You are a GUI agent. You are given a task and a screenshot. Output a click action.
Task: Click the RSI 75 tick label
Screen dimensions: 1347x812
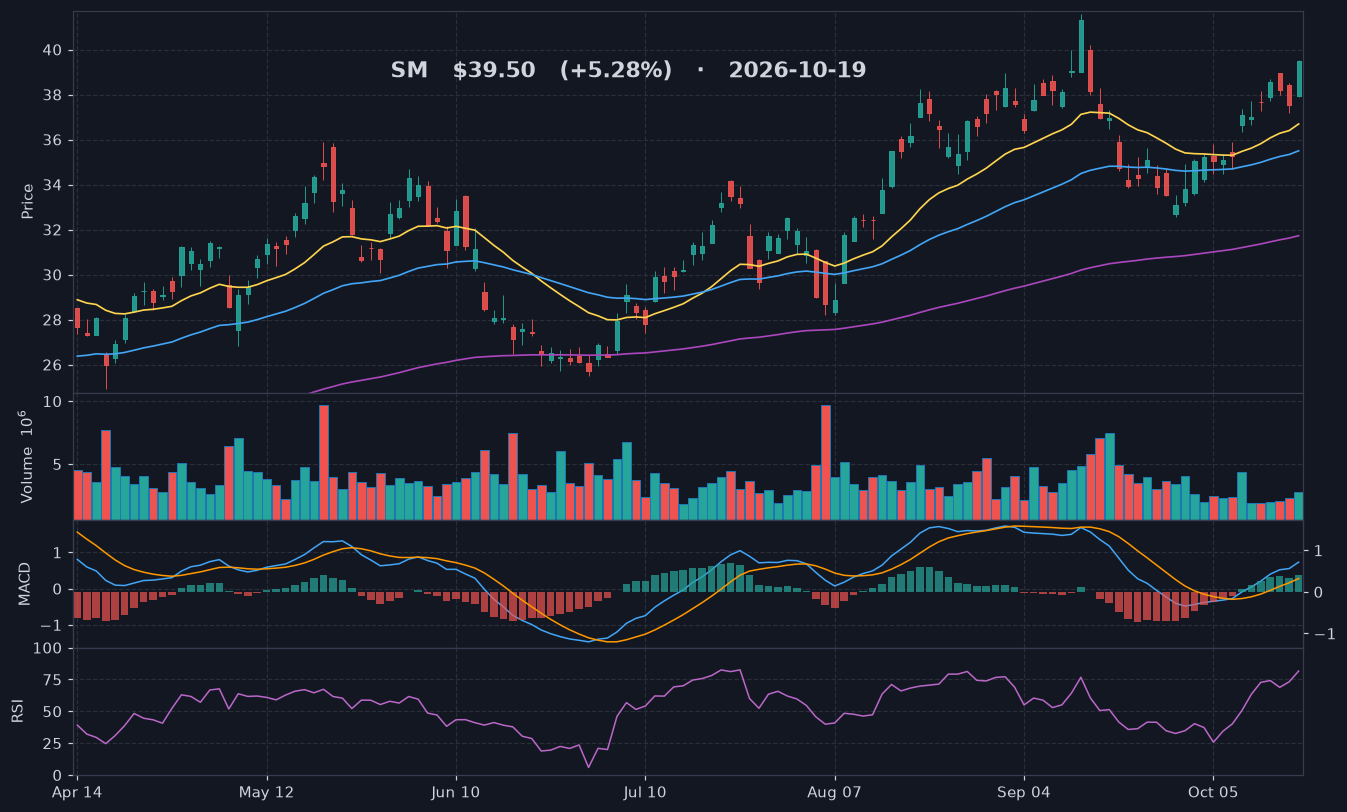click(x=53, y=681)
